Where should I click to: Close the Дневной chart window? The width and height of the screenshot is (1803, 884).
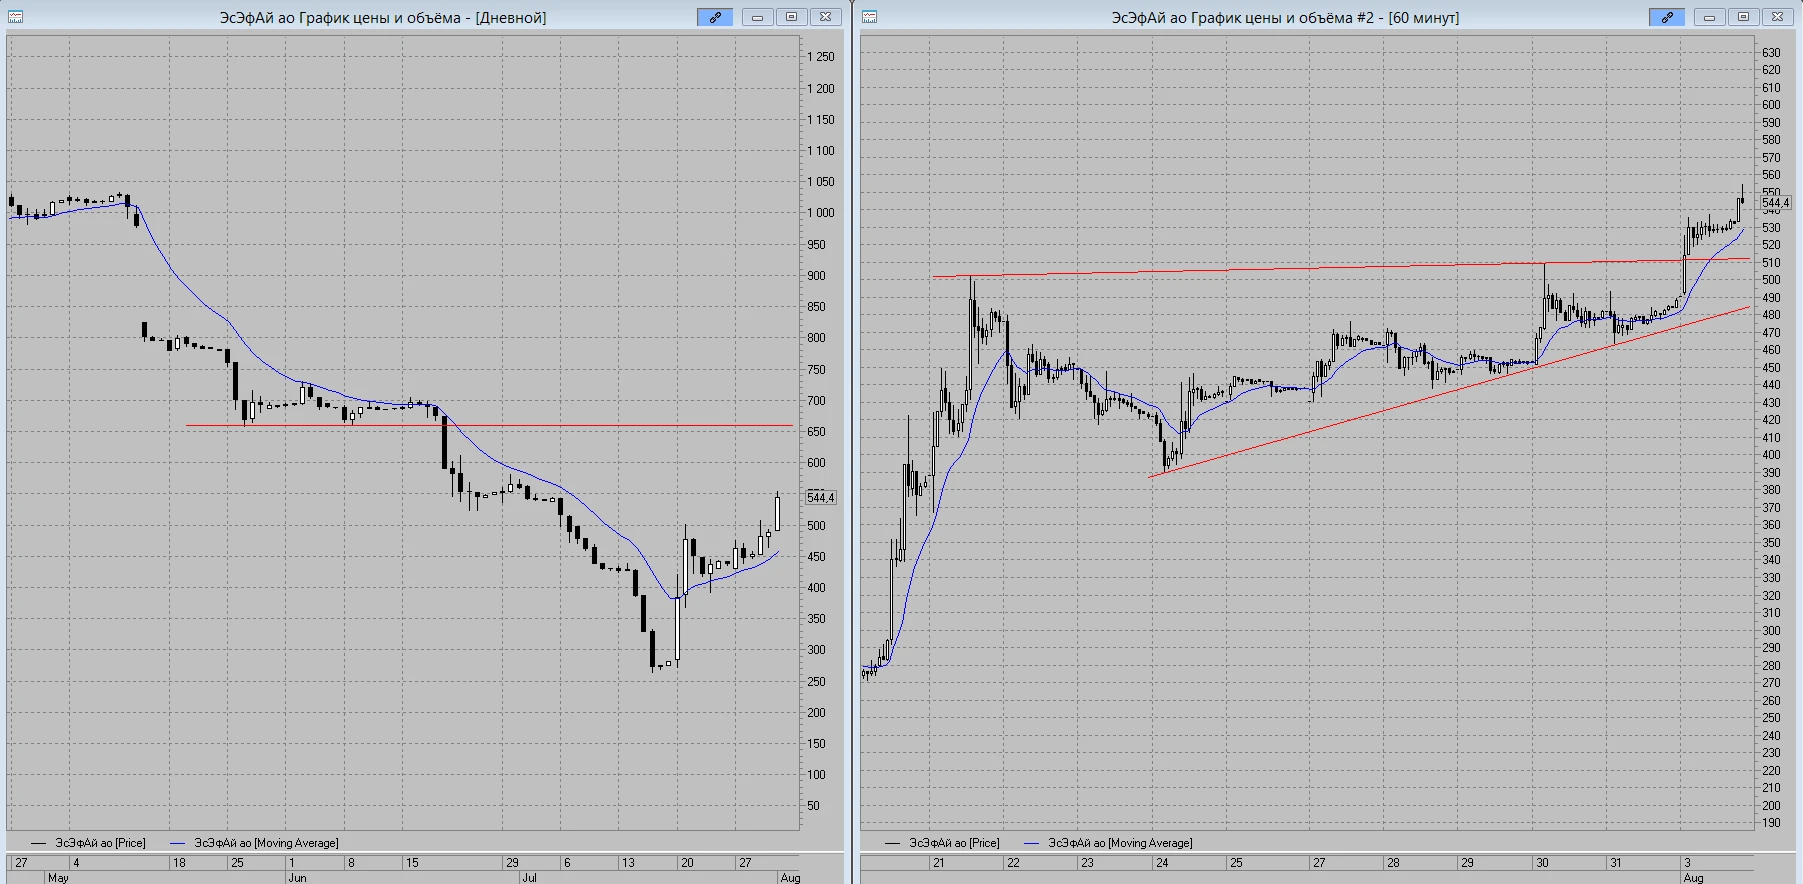825,17
